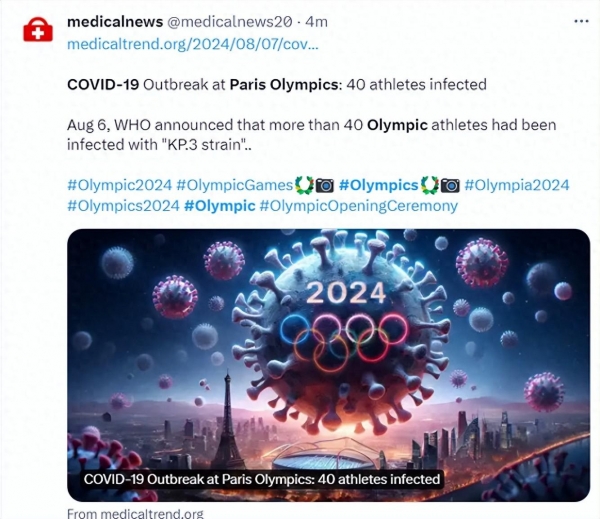Screen dimensions: 600x519
Task: Click the image caption overlay about 40 athletes
Action: [x=261, y=479]
